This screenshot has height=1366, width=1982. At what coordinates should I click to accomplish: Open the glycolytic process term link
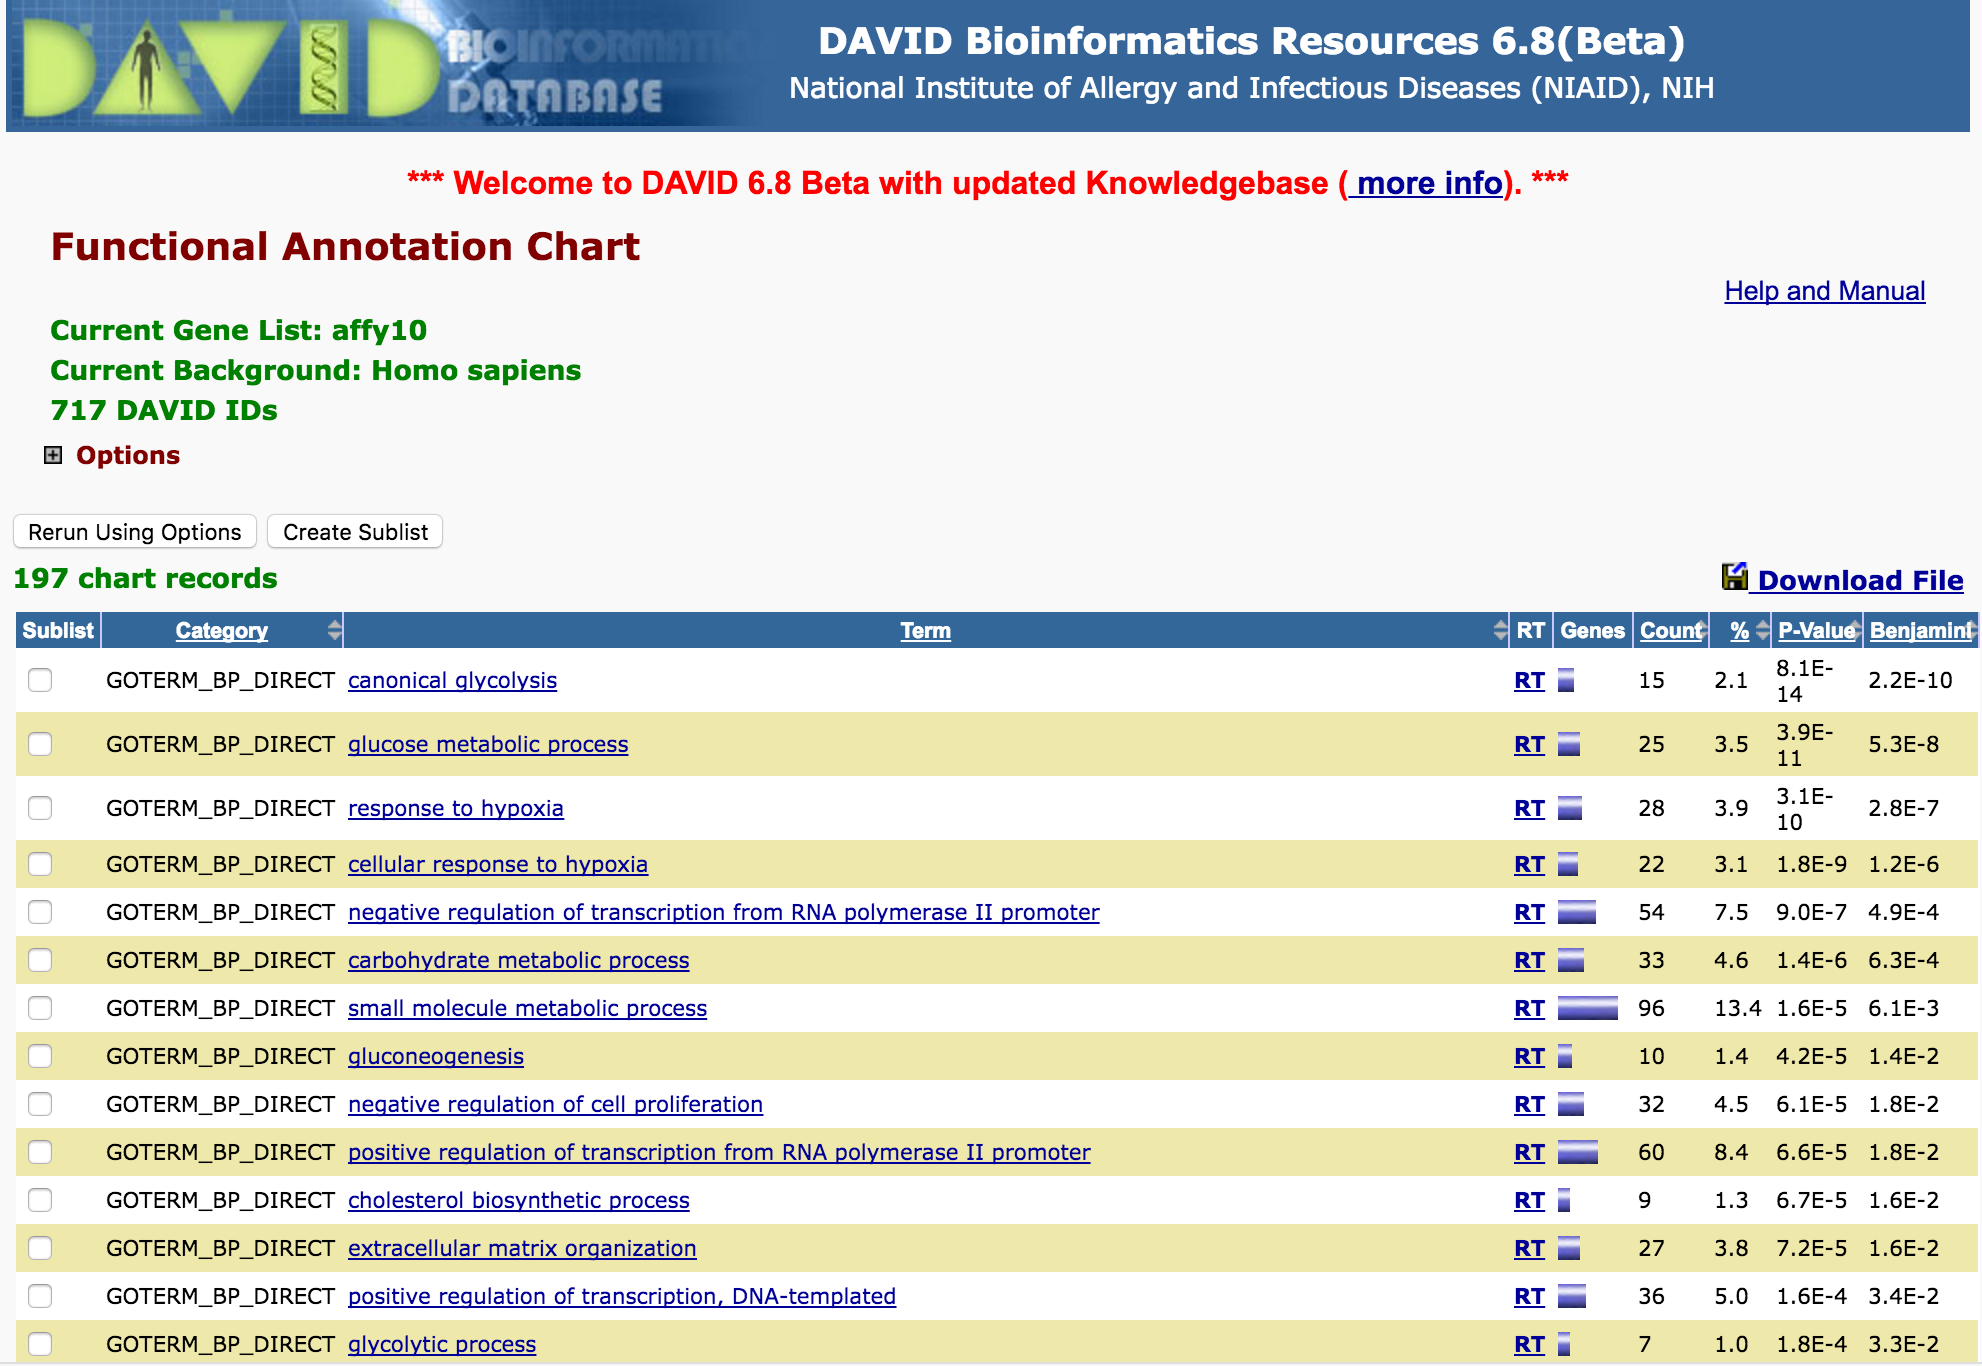tap(442, 1344)
